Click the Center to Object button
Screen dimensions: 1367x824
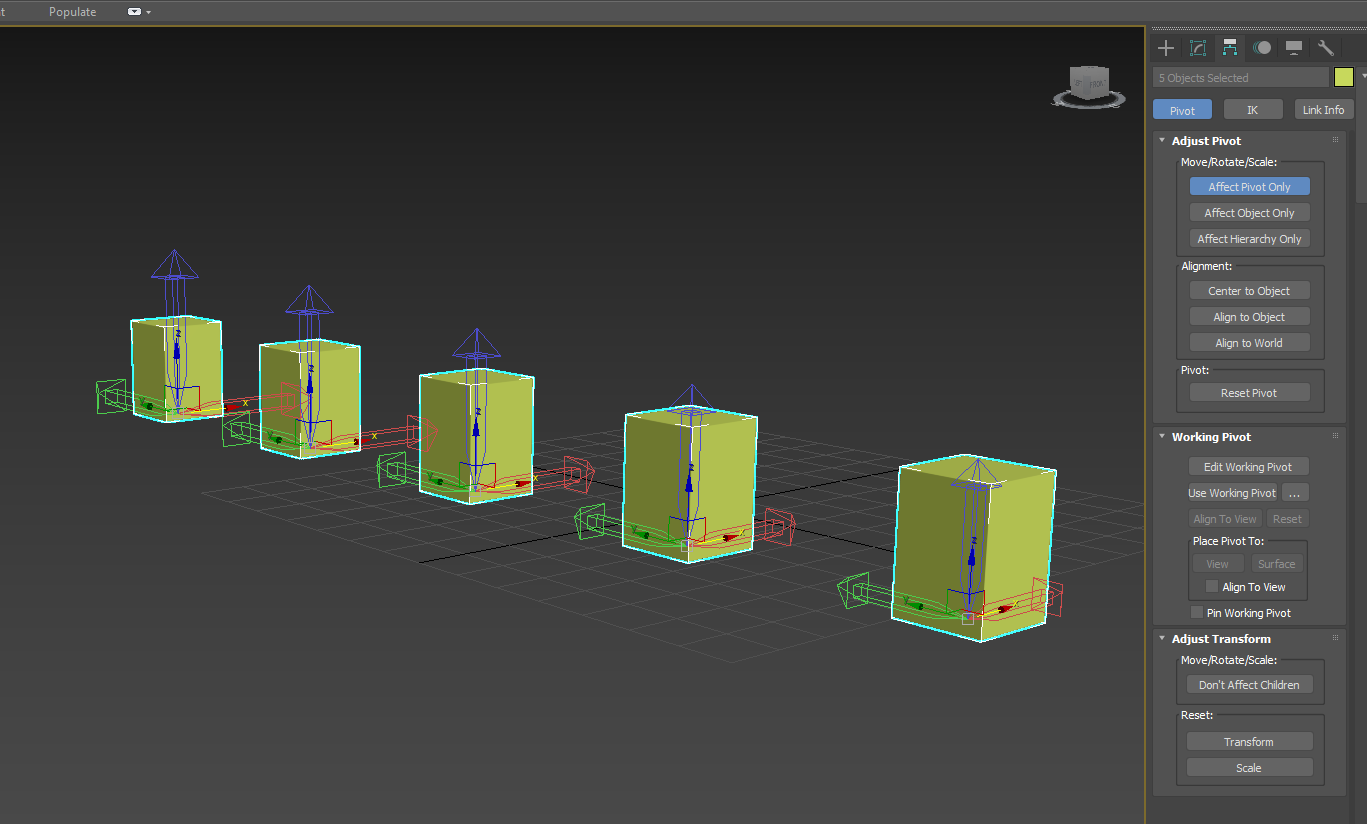coord(1249,290)
